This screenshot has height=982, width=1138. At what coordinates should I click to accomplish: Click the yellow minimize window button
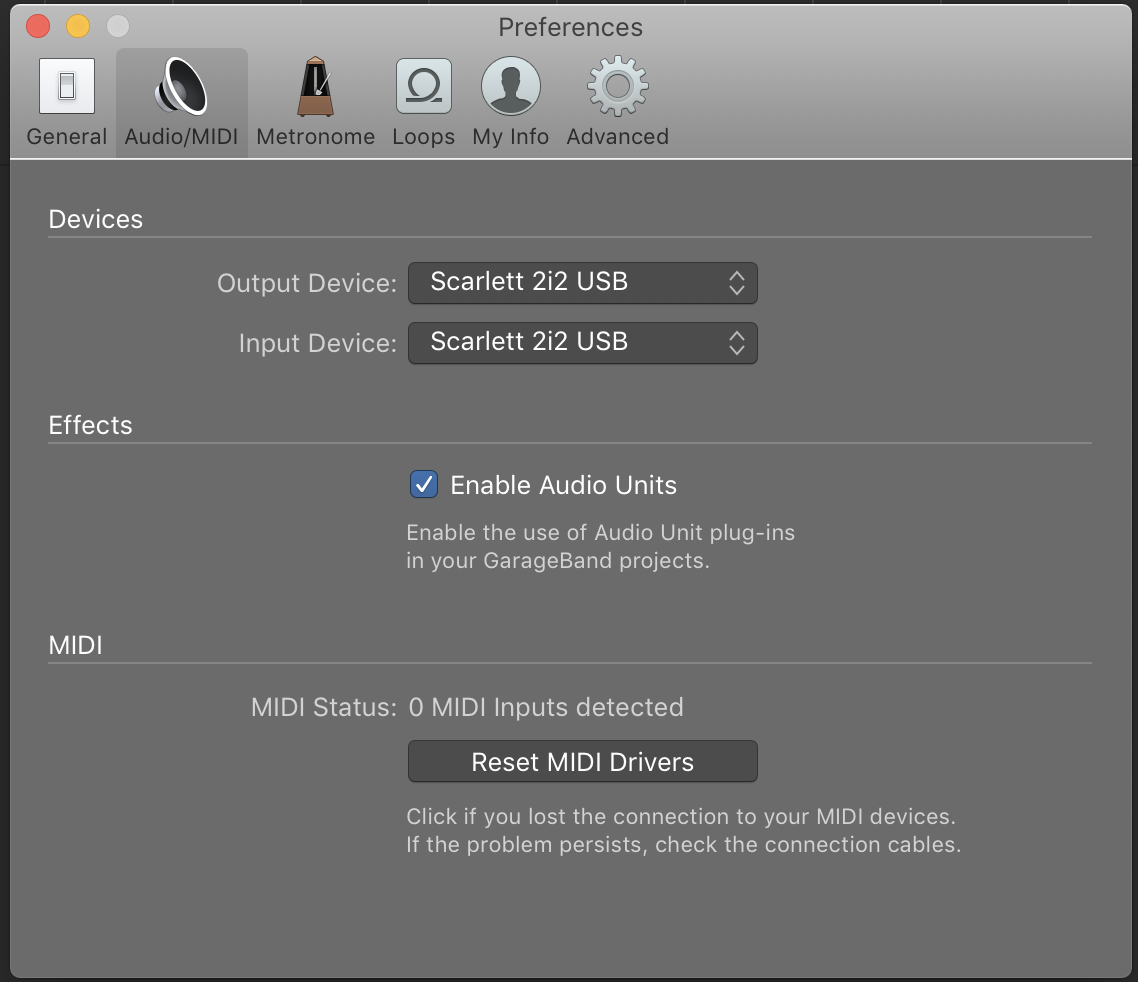point(78,26)
